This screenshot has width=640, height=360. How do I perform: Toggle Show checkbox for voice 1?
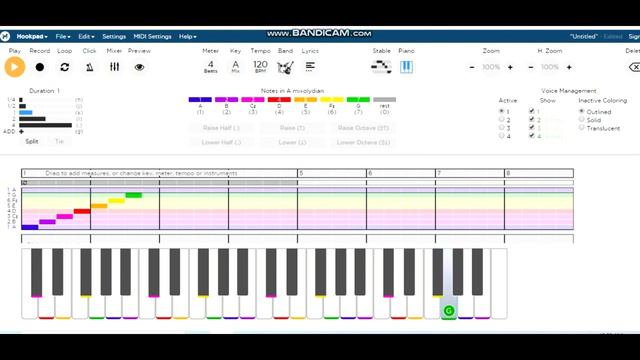[x=531, y=111]
